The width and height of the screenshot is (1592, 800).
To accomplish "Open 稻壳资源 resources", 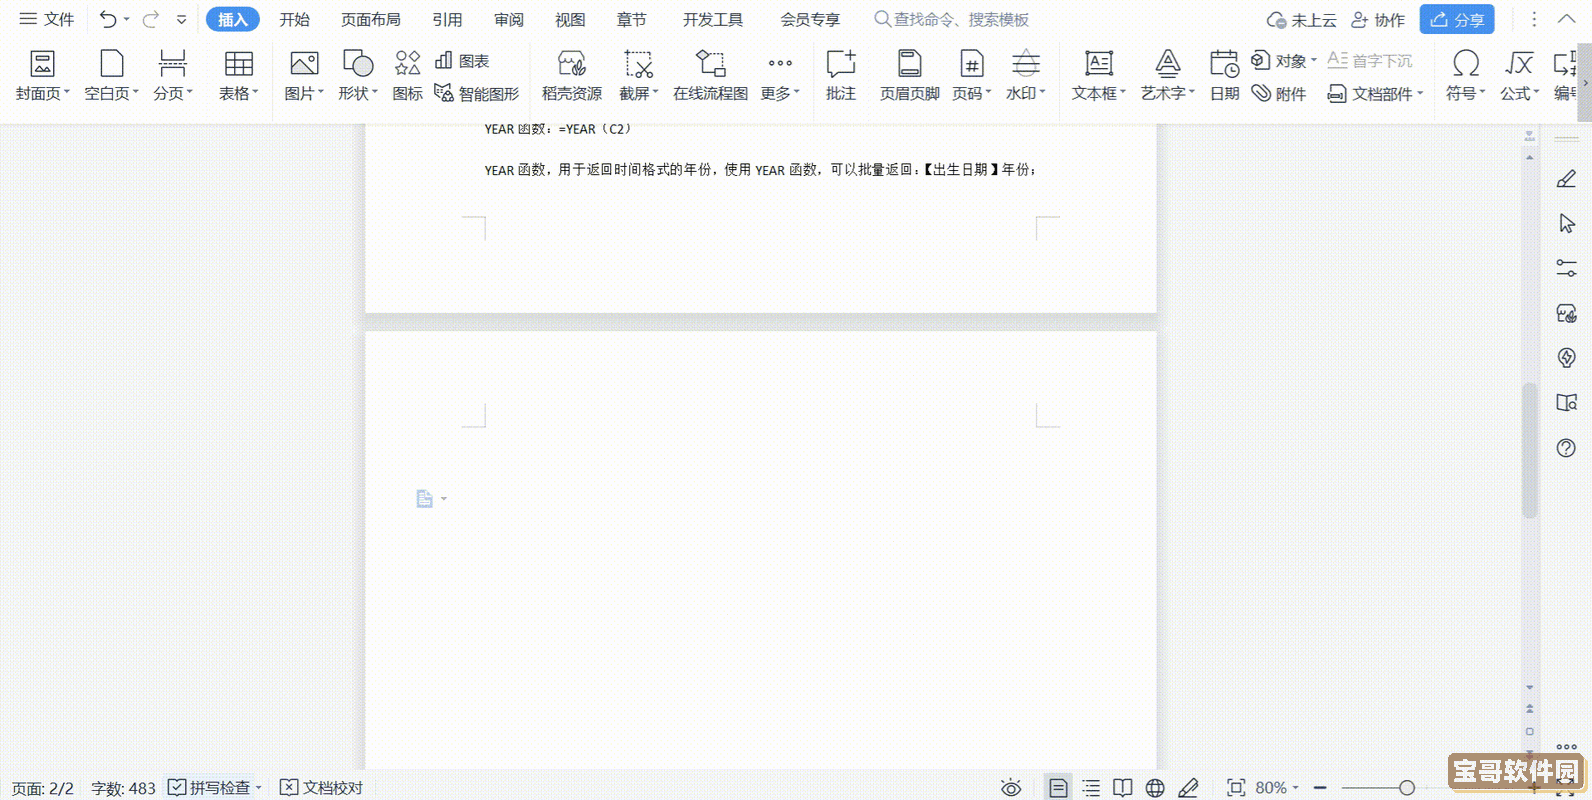I will 572,76.
